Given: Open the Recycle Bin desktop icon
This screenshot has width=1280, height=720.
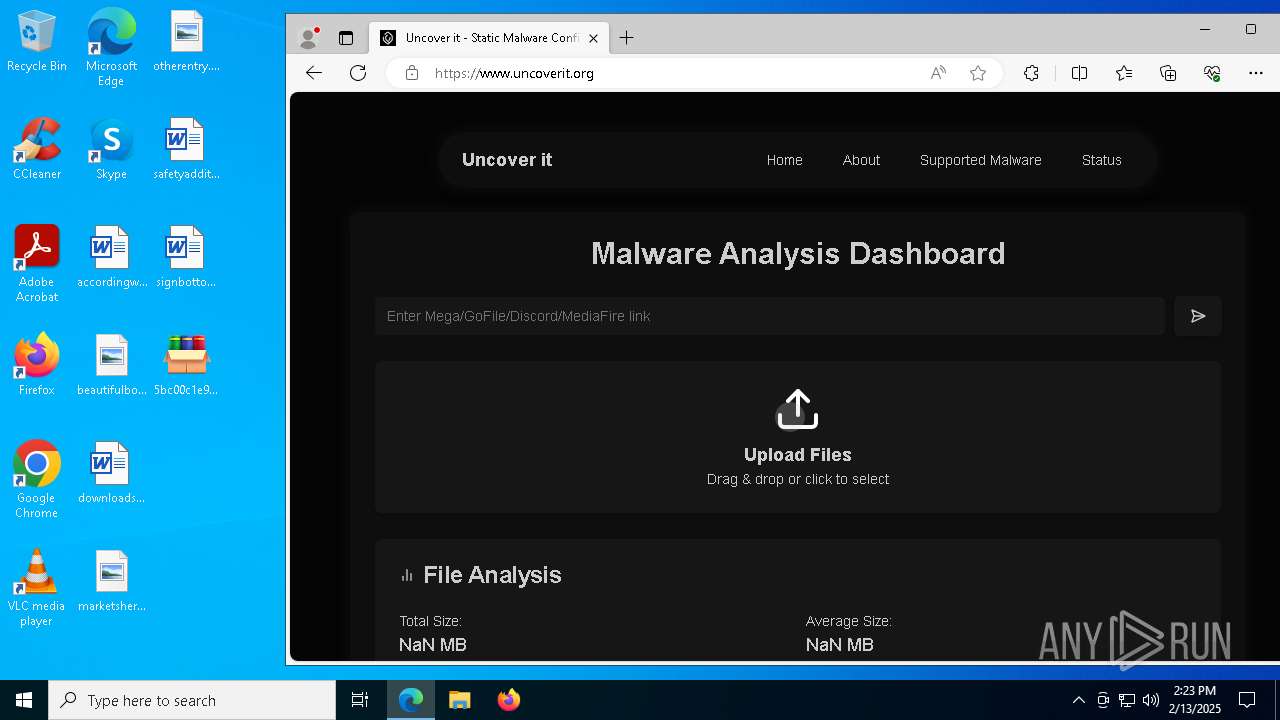Looking at the screenshot, I should 37,42.
